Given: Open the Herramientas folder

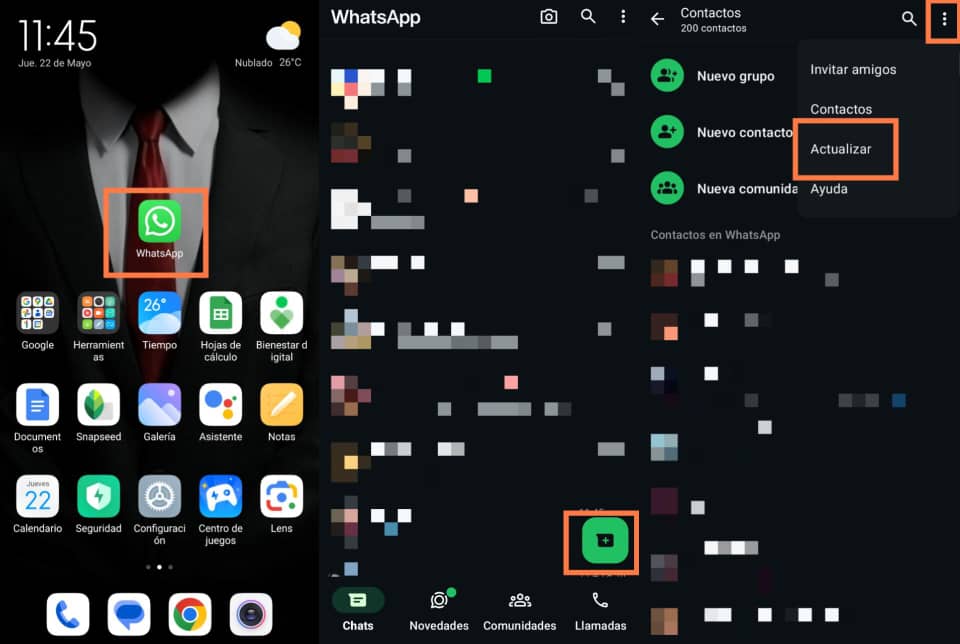Looking at the screenshot, I should pos(99,313).
